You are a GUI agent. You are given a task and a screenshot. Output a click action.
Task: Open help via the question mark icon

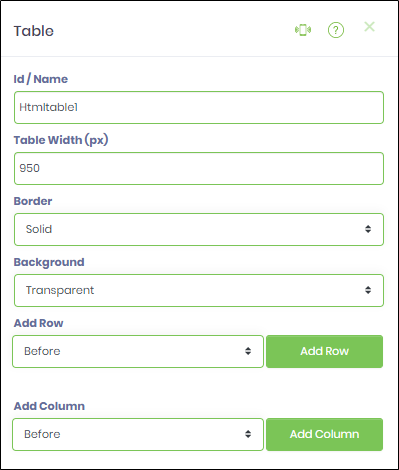336,30
